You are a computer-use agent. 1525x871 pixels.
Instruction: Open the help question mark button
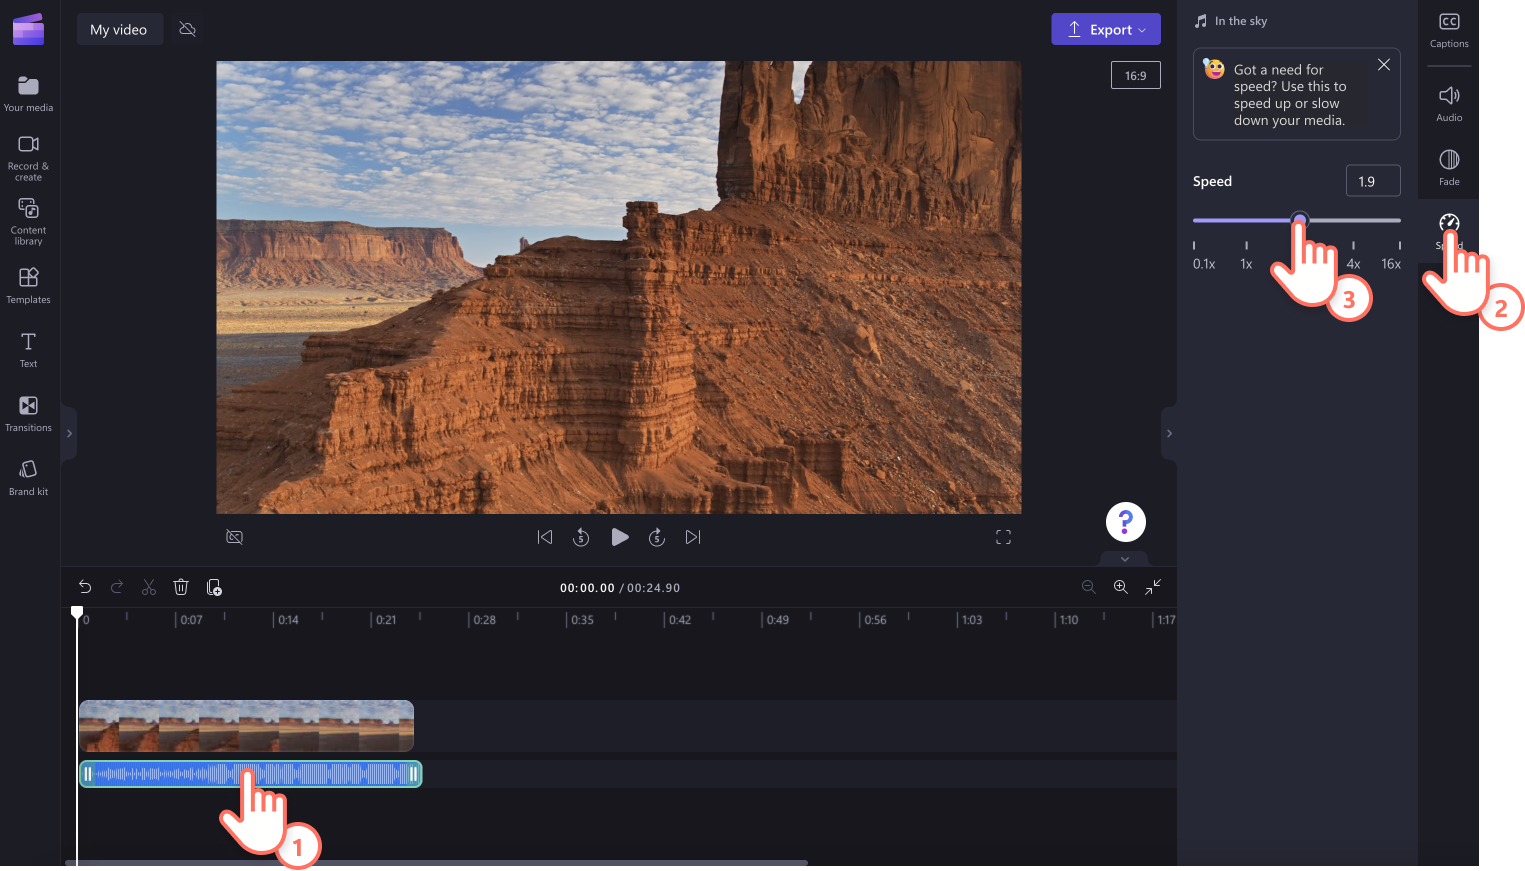click(1126, 522)
